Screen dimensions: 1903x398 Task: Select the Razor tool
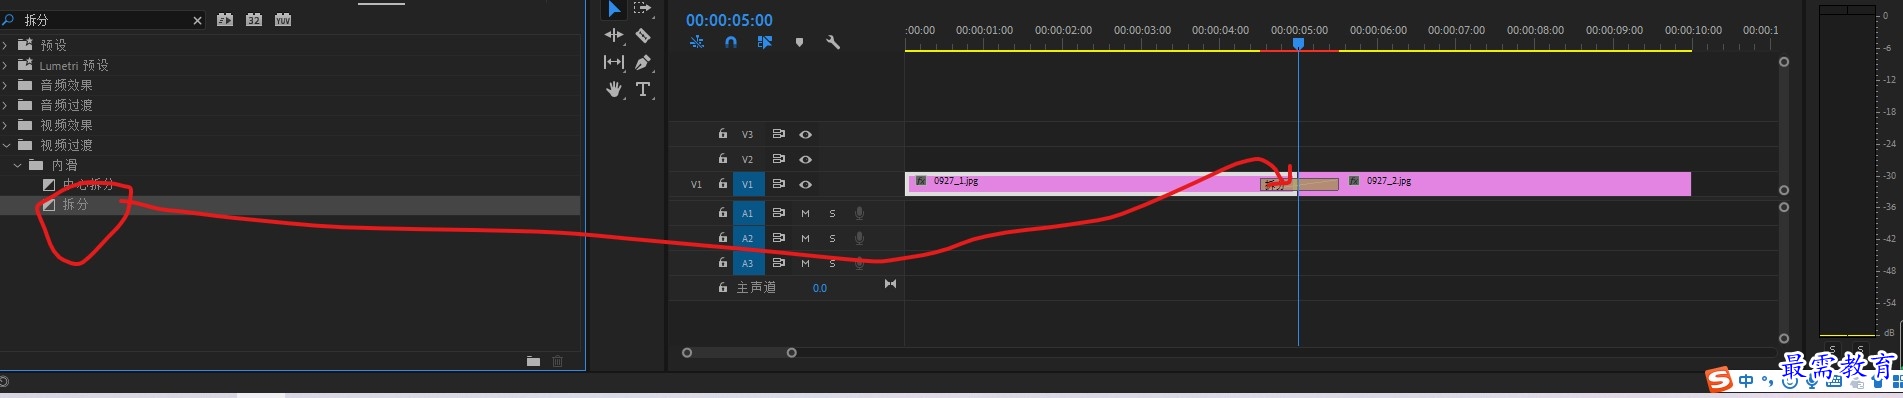[x=643, y=35]
